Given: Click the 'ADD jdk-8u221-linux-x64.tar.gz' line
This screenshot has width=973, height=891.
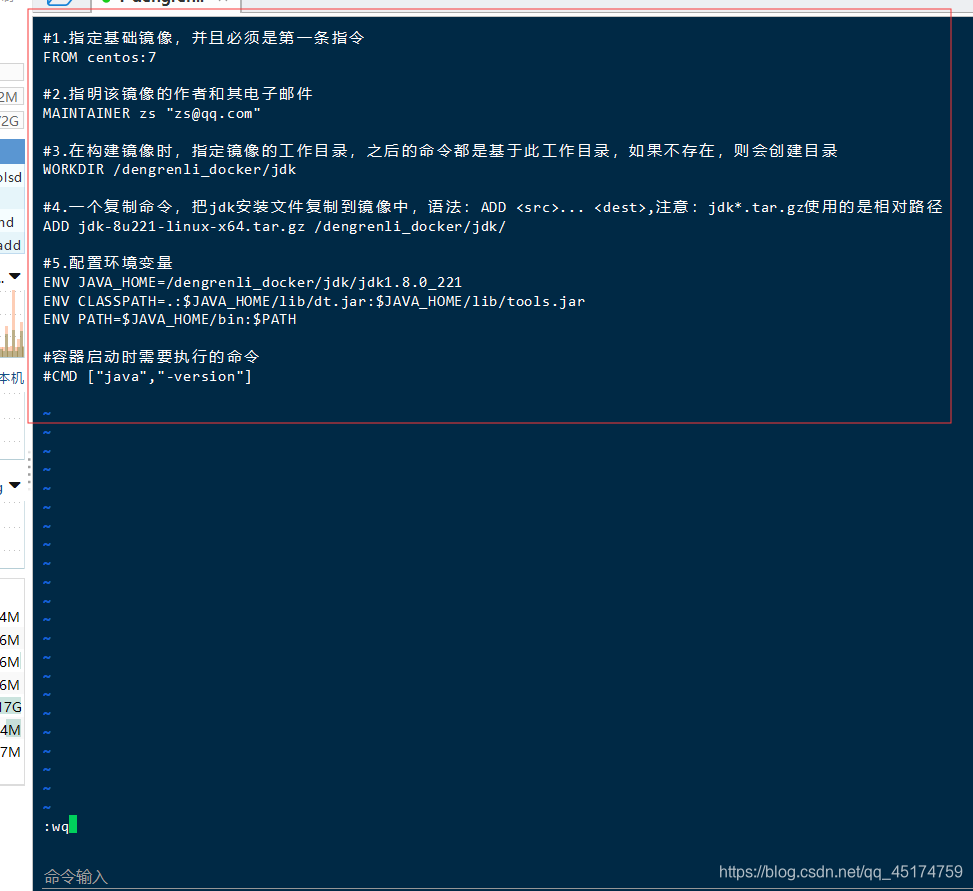Looking at the screenshot, I should pos(274,226).
